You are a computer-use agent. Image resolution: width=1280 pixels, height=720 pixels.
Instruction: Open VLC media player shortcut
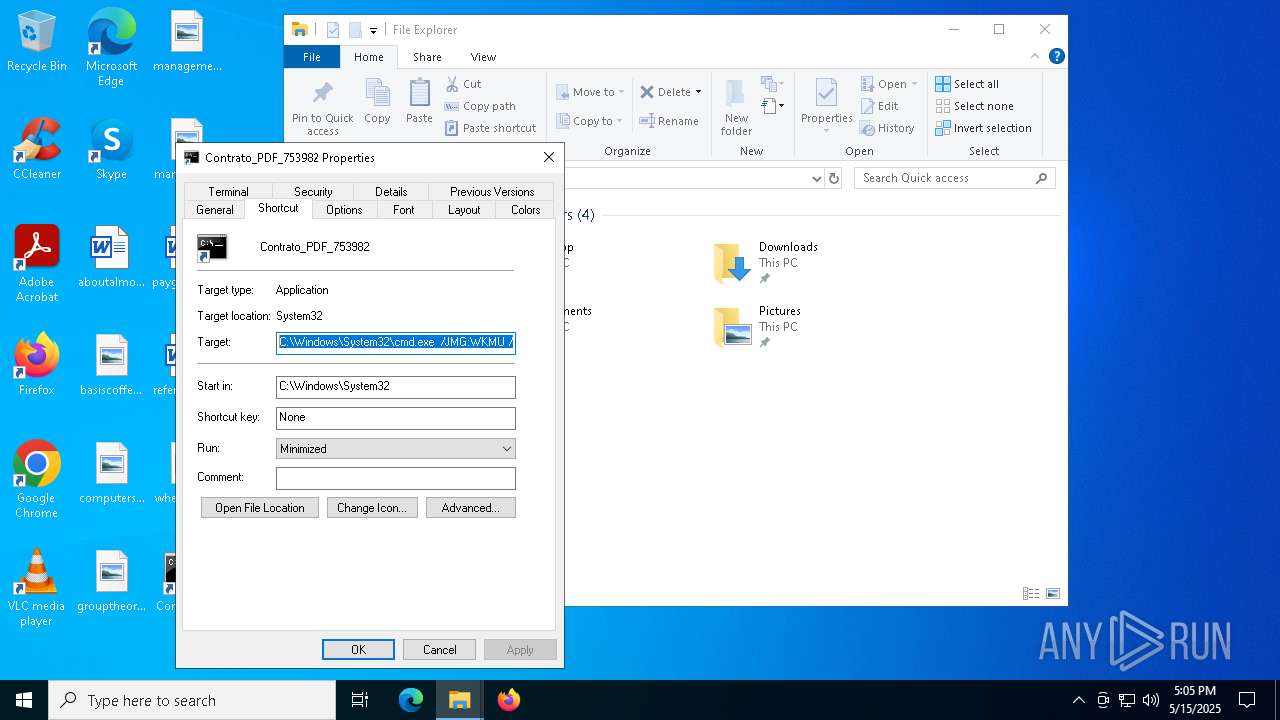[x=37, y=588]
